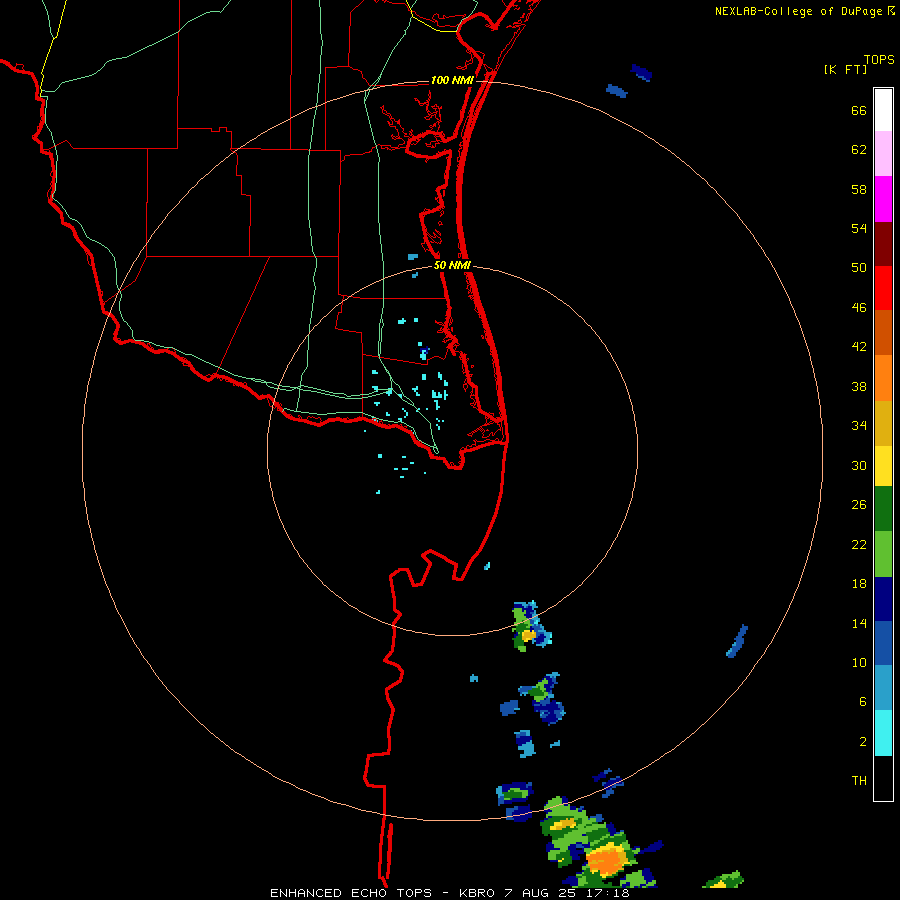The width and height of the screenshot is (900, 900).
Task: Click the K FT units label
Action: tap(845, 69)
